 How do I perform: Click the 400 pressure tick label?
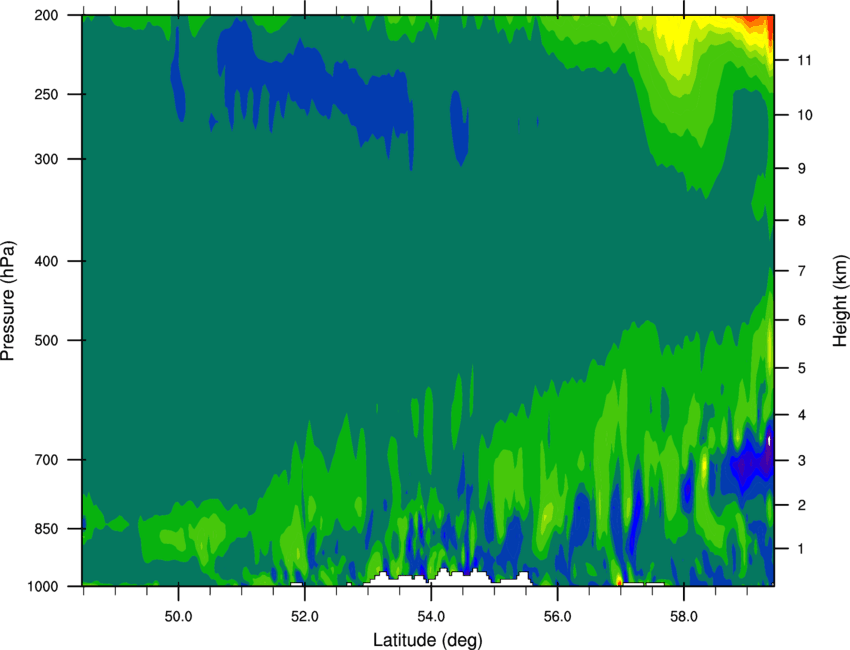(x=47, y=261)
